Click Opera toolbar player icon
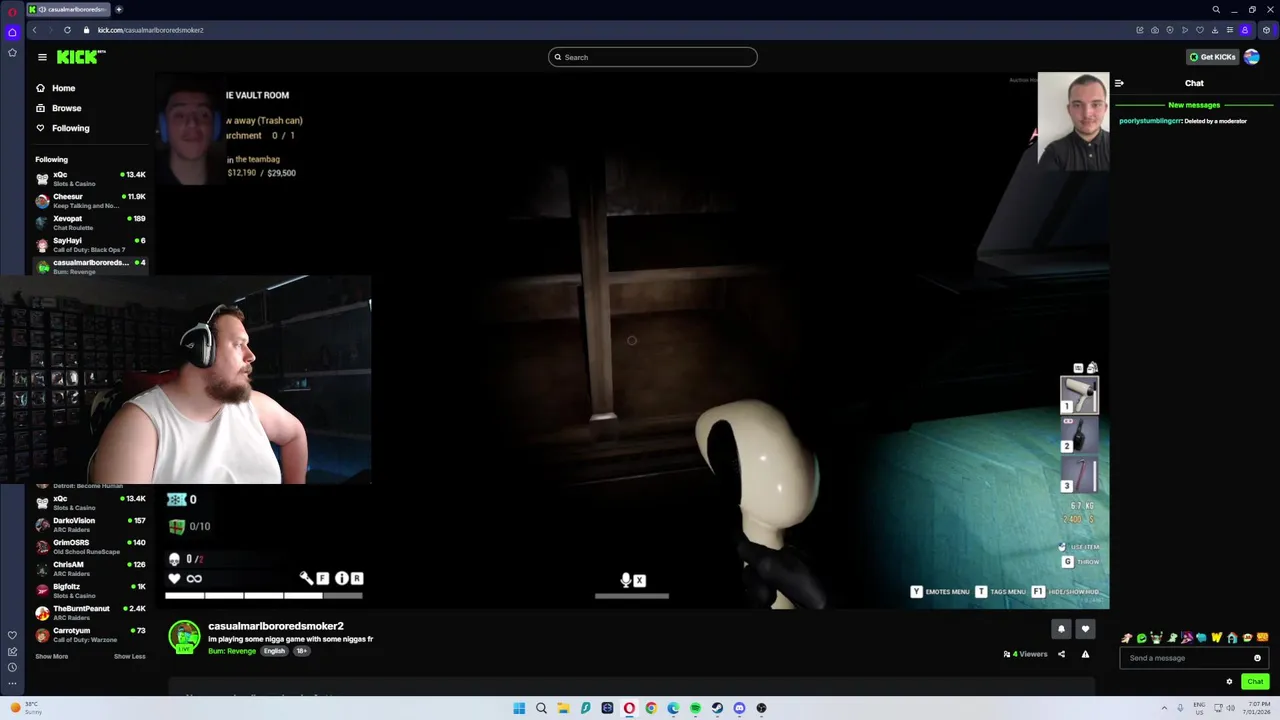 point(1185,30)
